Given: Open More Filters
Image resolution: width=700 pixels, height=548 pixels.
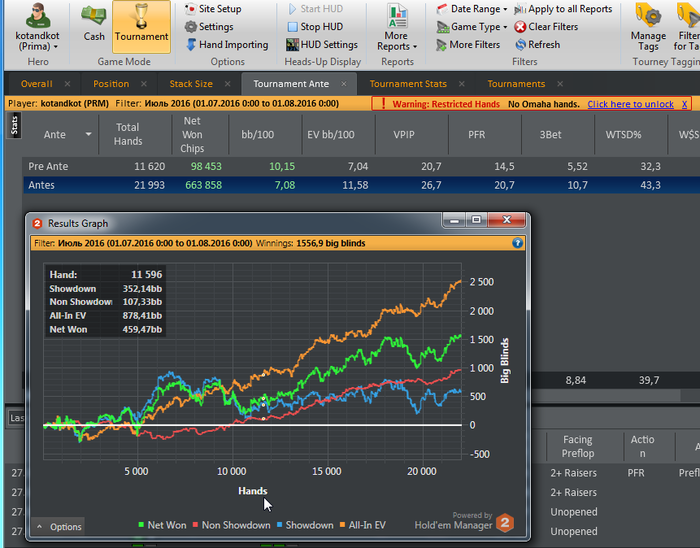Looking at the screenshot, I should [468, 45].
